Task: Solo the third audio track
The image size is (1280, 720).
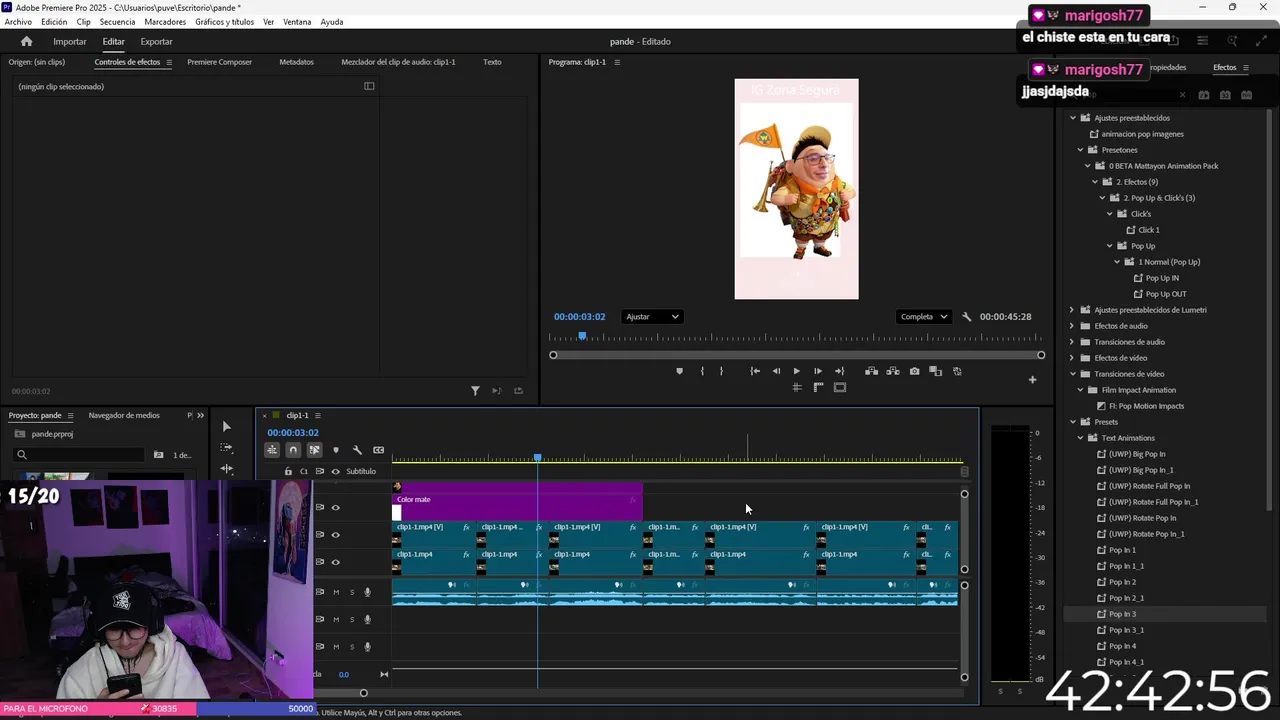Action: point(351,647)
